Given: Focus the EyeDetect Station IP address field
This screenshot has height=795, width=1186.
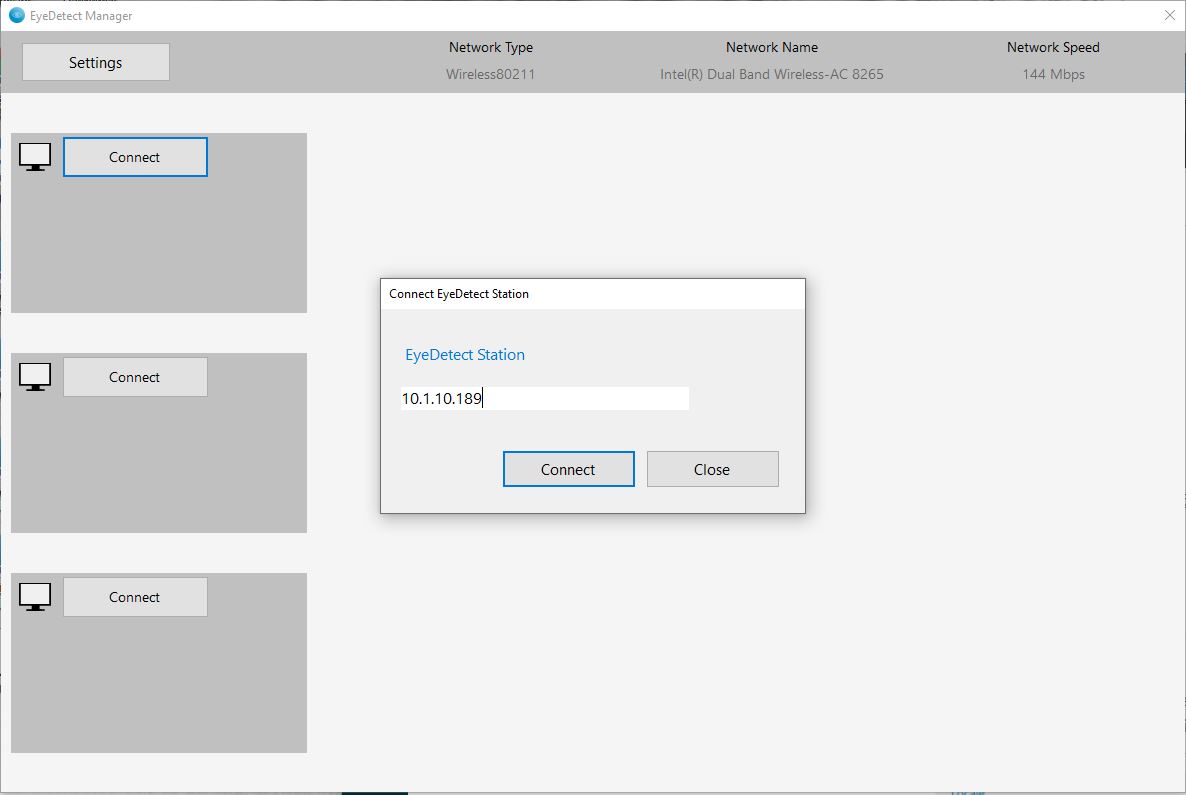Looking at the screenshot, I should point(545,398).
